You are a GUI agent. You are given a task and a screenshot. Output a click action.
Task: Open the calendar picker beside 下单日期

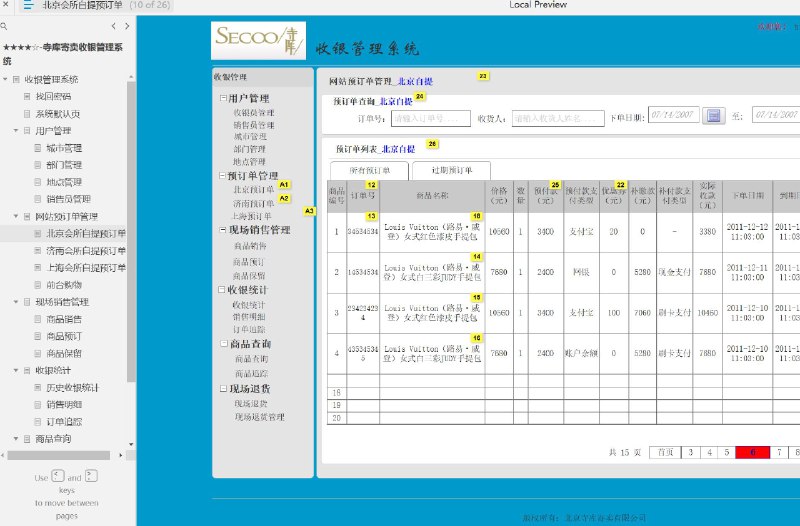click(714, 115)
